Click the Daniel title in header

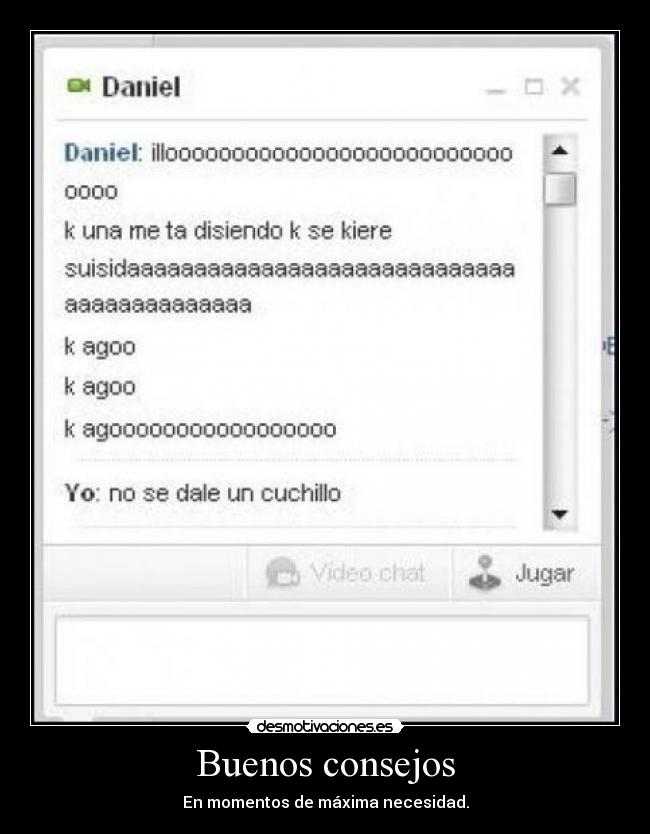(x=141, y=87)
